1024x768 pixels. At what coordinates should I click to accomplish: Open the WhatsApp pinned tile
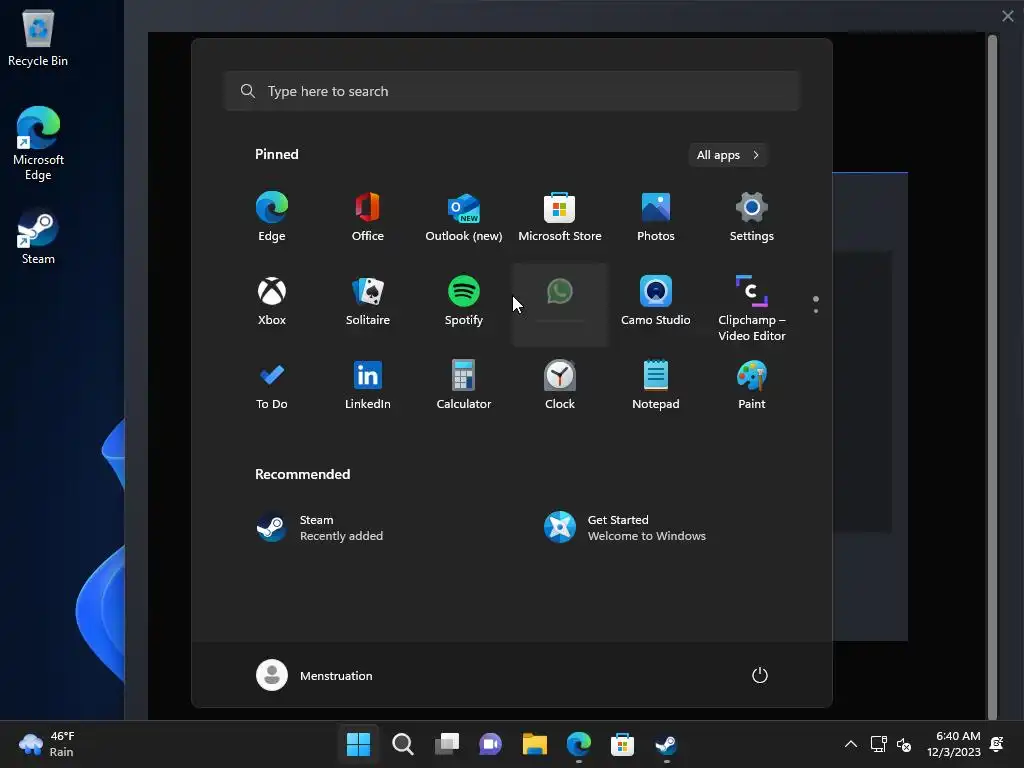pyautogui.click(x=560, y=304)
